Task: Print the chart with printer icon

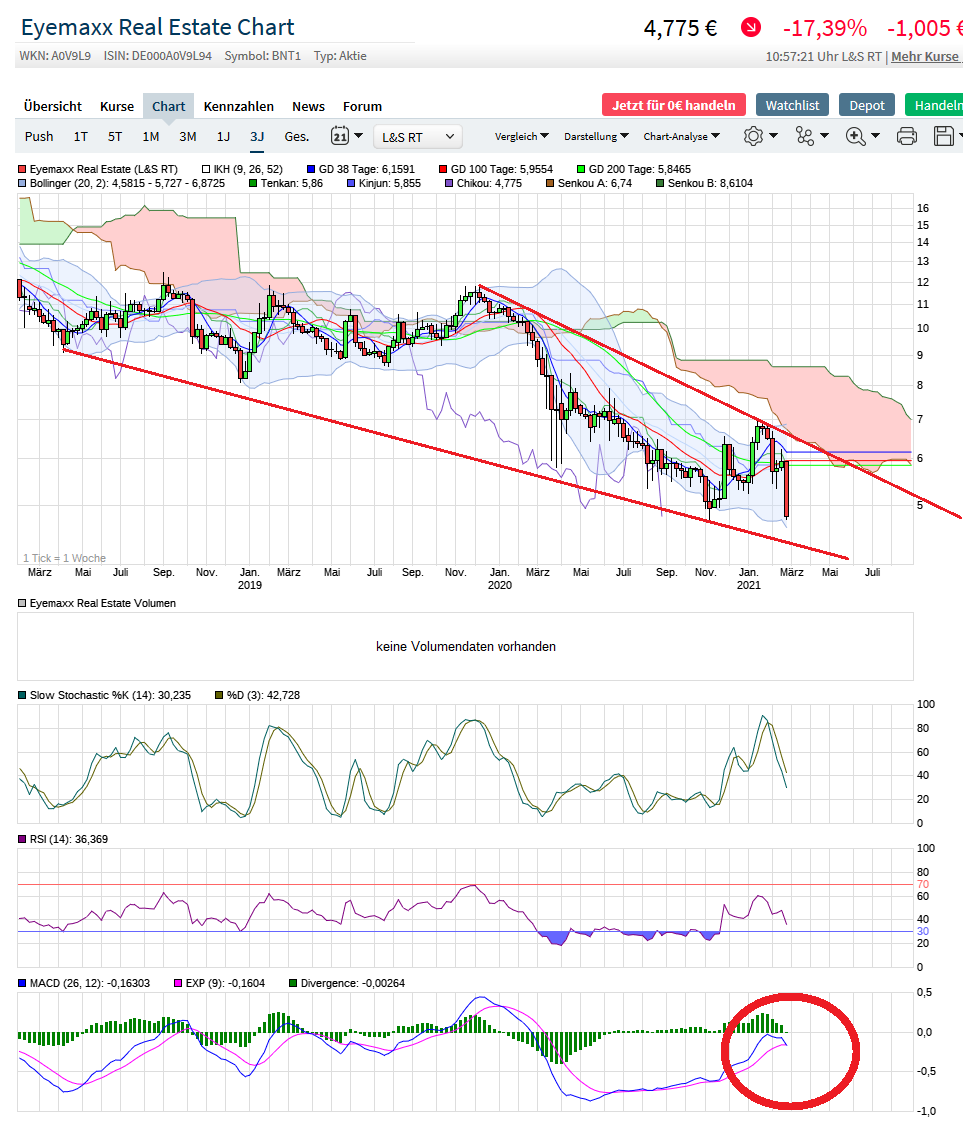Action: tap(906, 136)
